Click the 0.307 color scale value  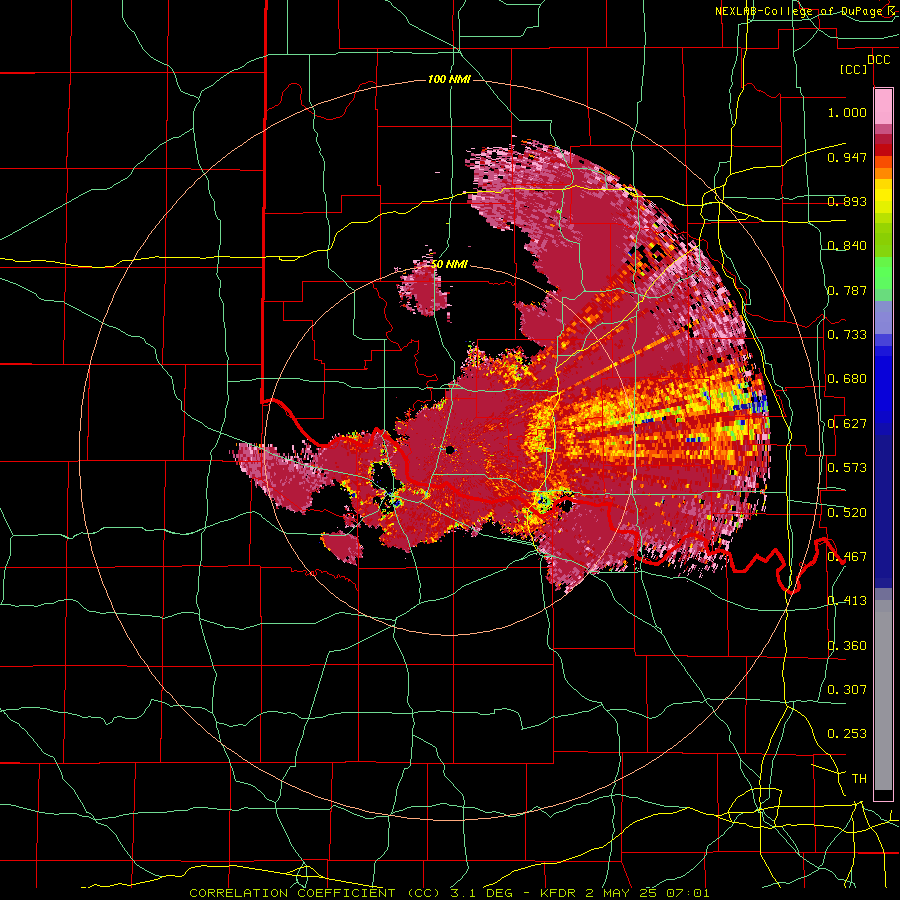(847, 690)
